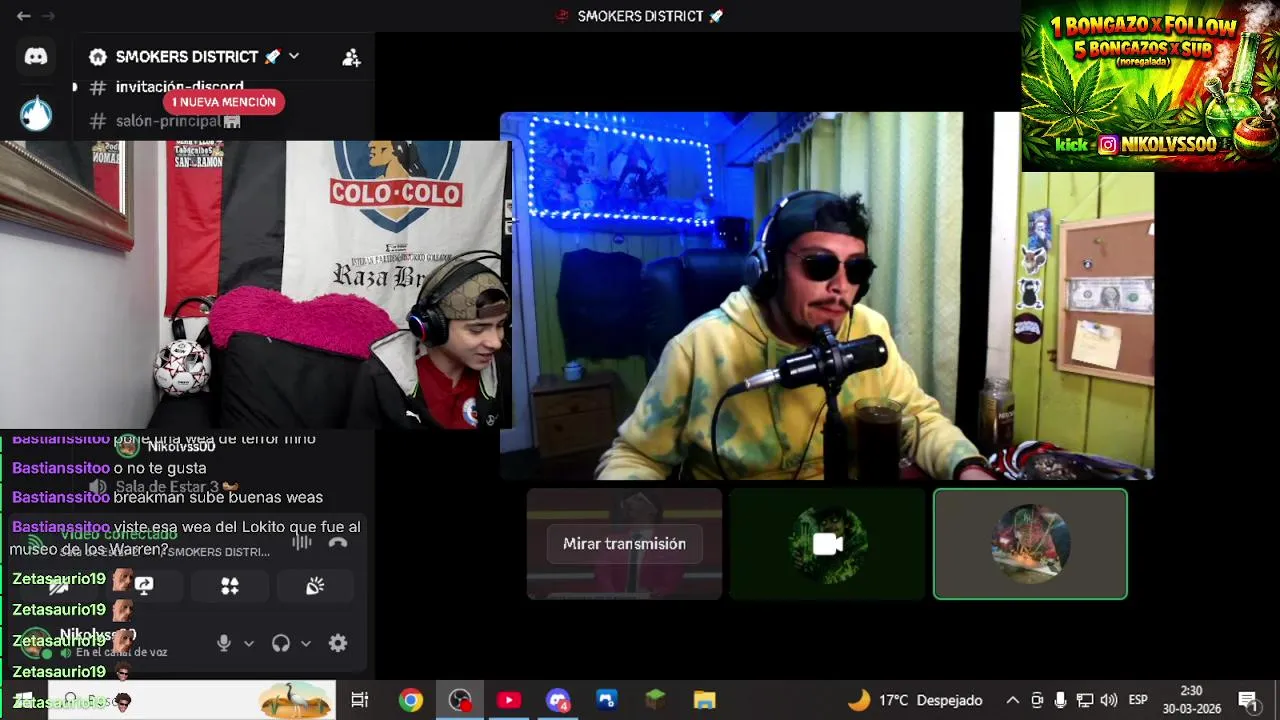Select the server icon below Discord home
Image resolution: width=1280 pixels, height=720 pixels.
(36, 114)
